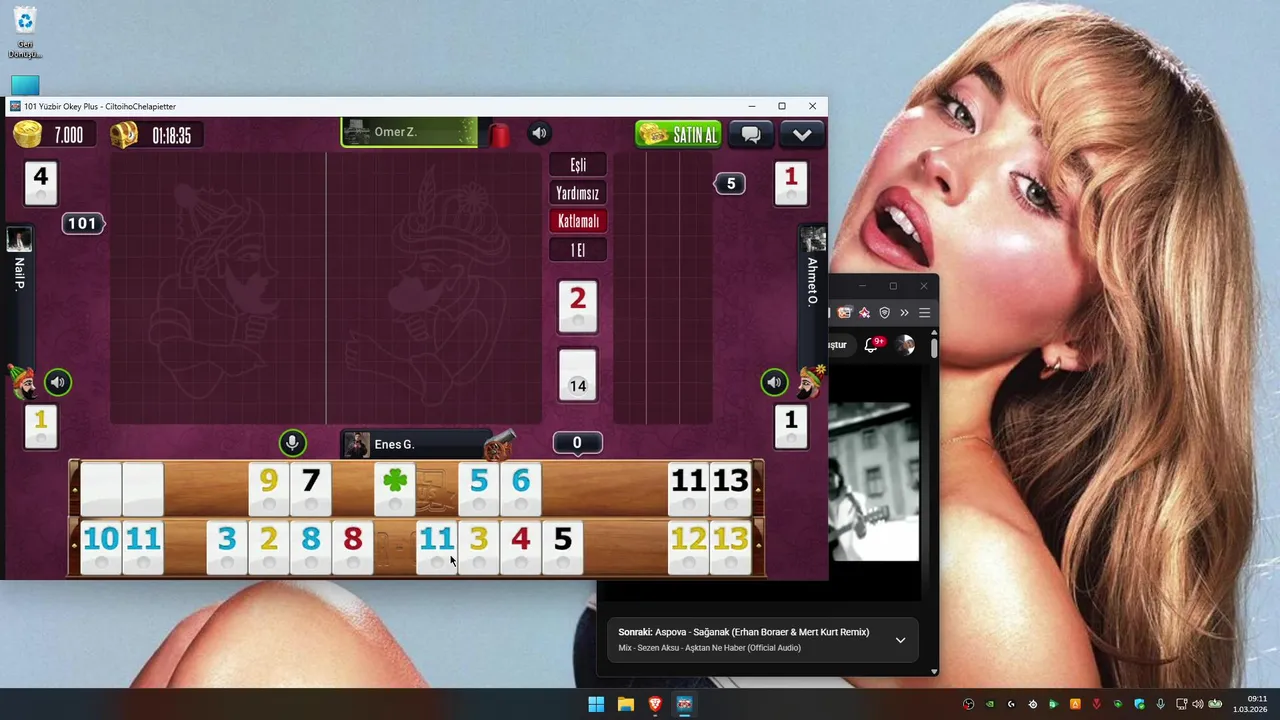Click the Brave browser taskbar icon
Screen dimensions: 1280x720
tap(655, 704)
